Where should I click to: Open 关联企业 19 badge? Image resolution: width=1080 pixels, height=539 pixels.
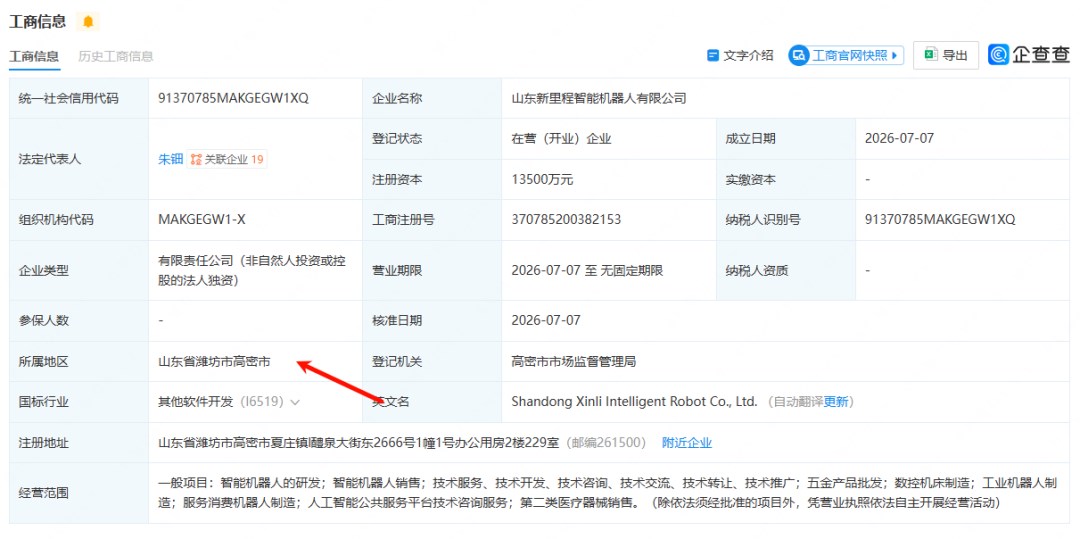pos(227,160)
